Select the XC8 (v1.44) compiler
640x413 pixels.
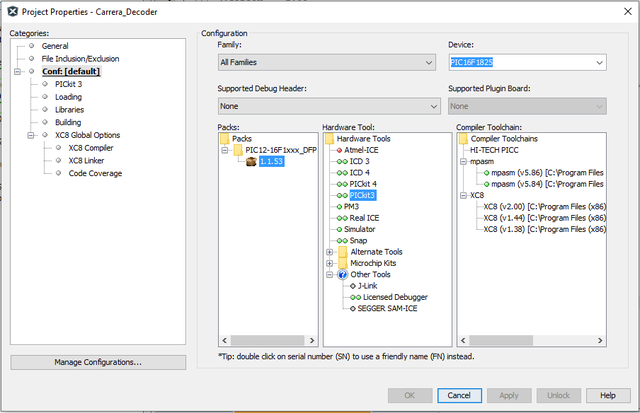(x=544, y=218)
